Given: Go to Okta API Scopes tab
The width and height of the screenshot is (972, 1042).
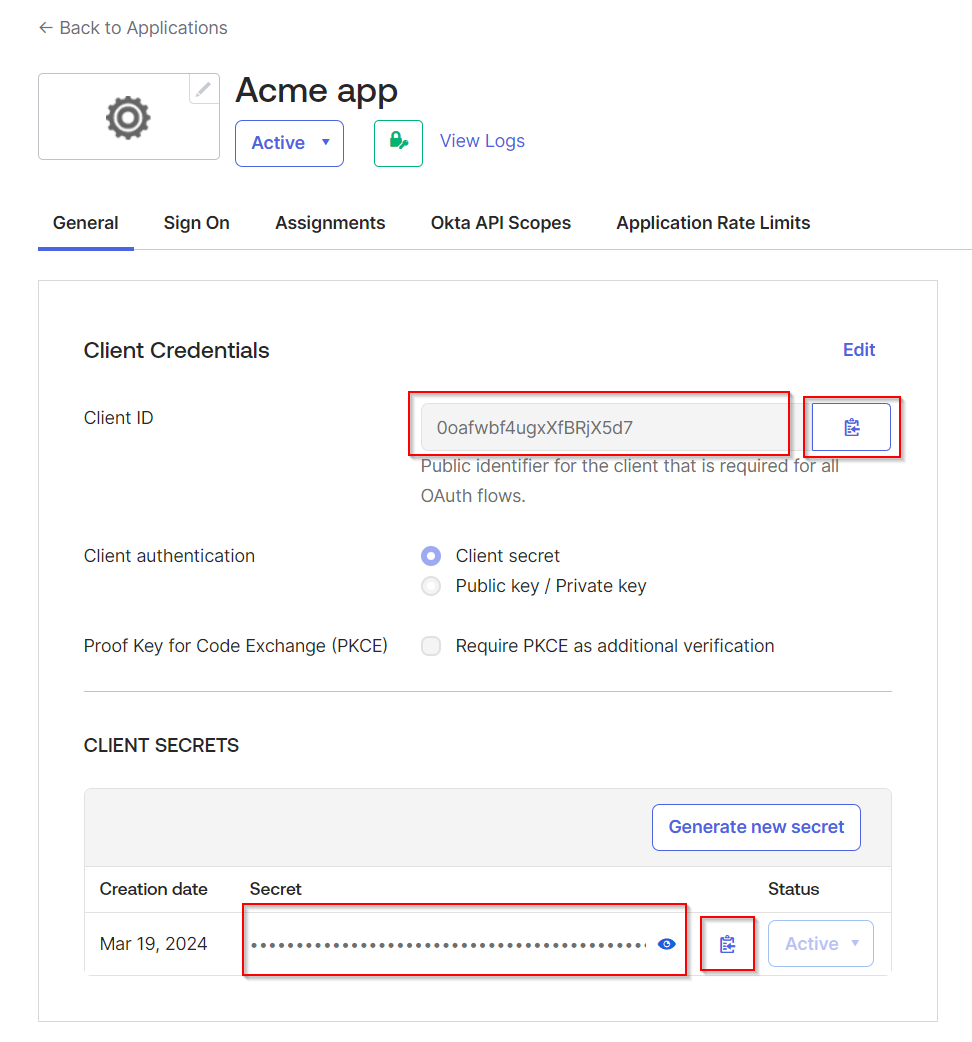Looking at the screenshot, I should point(501,223).
